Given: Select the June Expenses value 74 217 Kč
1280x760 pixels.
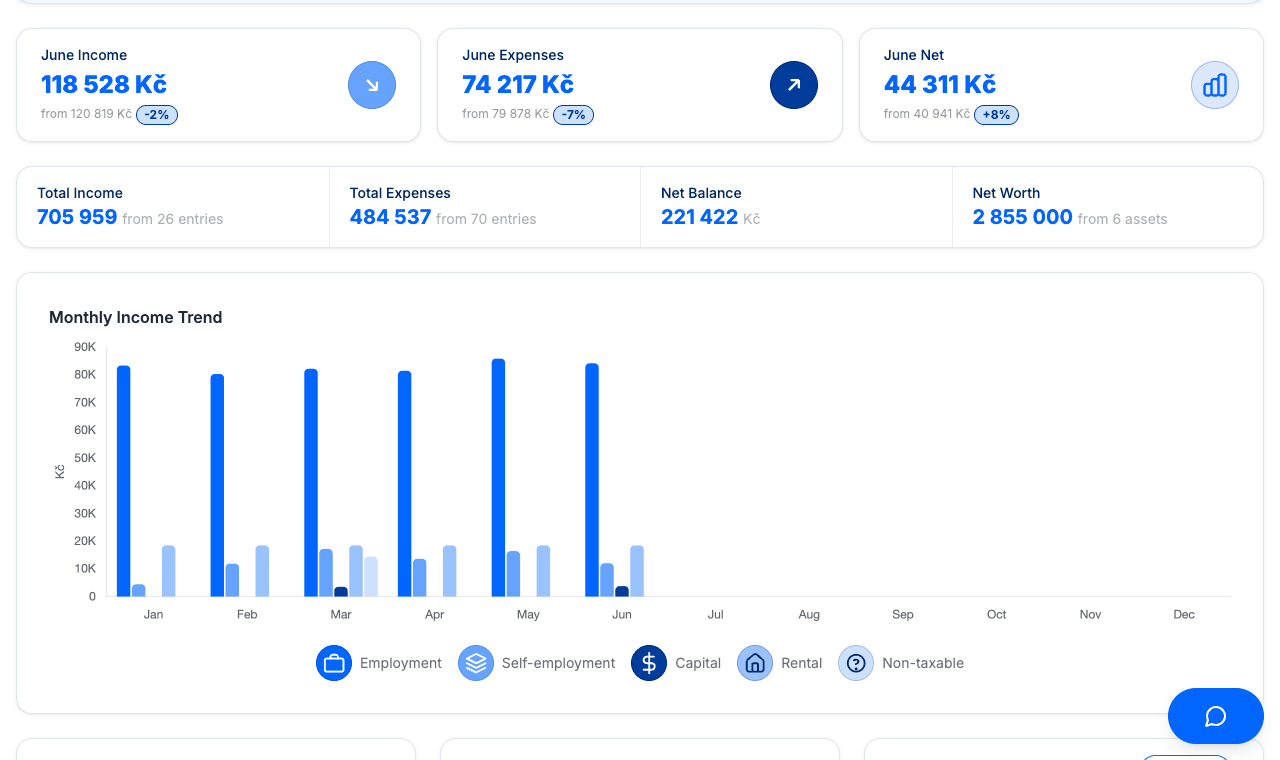Looking at the screenshot, I should pos(518,84).
